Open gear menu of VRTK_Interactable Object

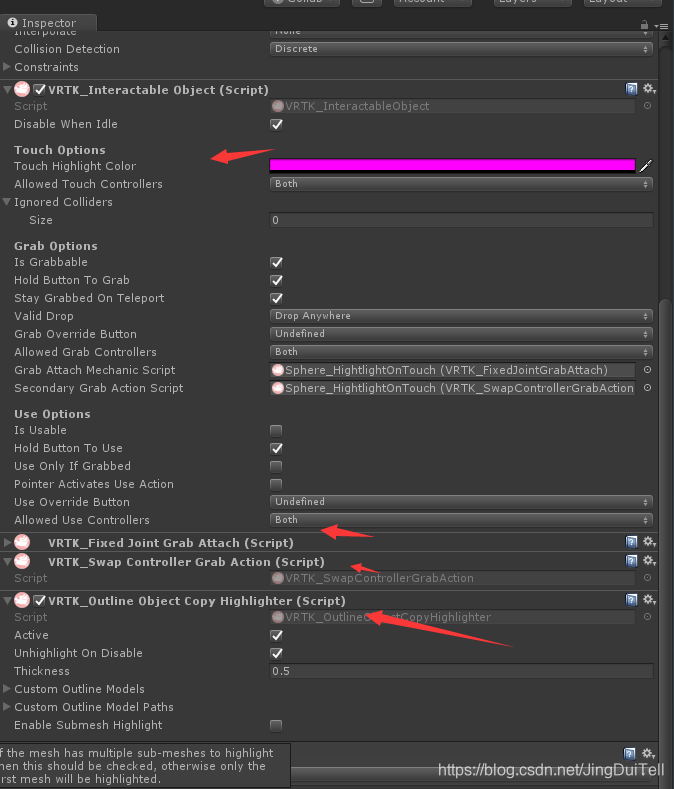(649, 89)
